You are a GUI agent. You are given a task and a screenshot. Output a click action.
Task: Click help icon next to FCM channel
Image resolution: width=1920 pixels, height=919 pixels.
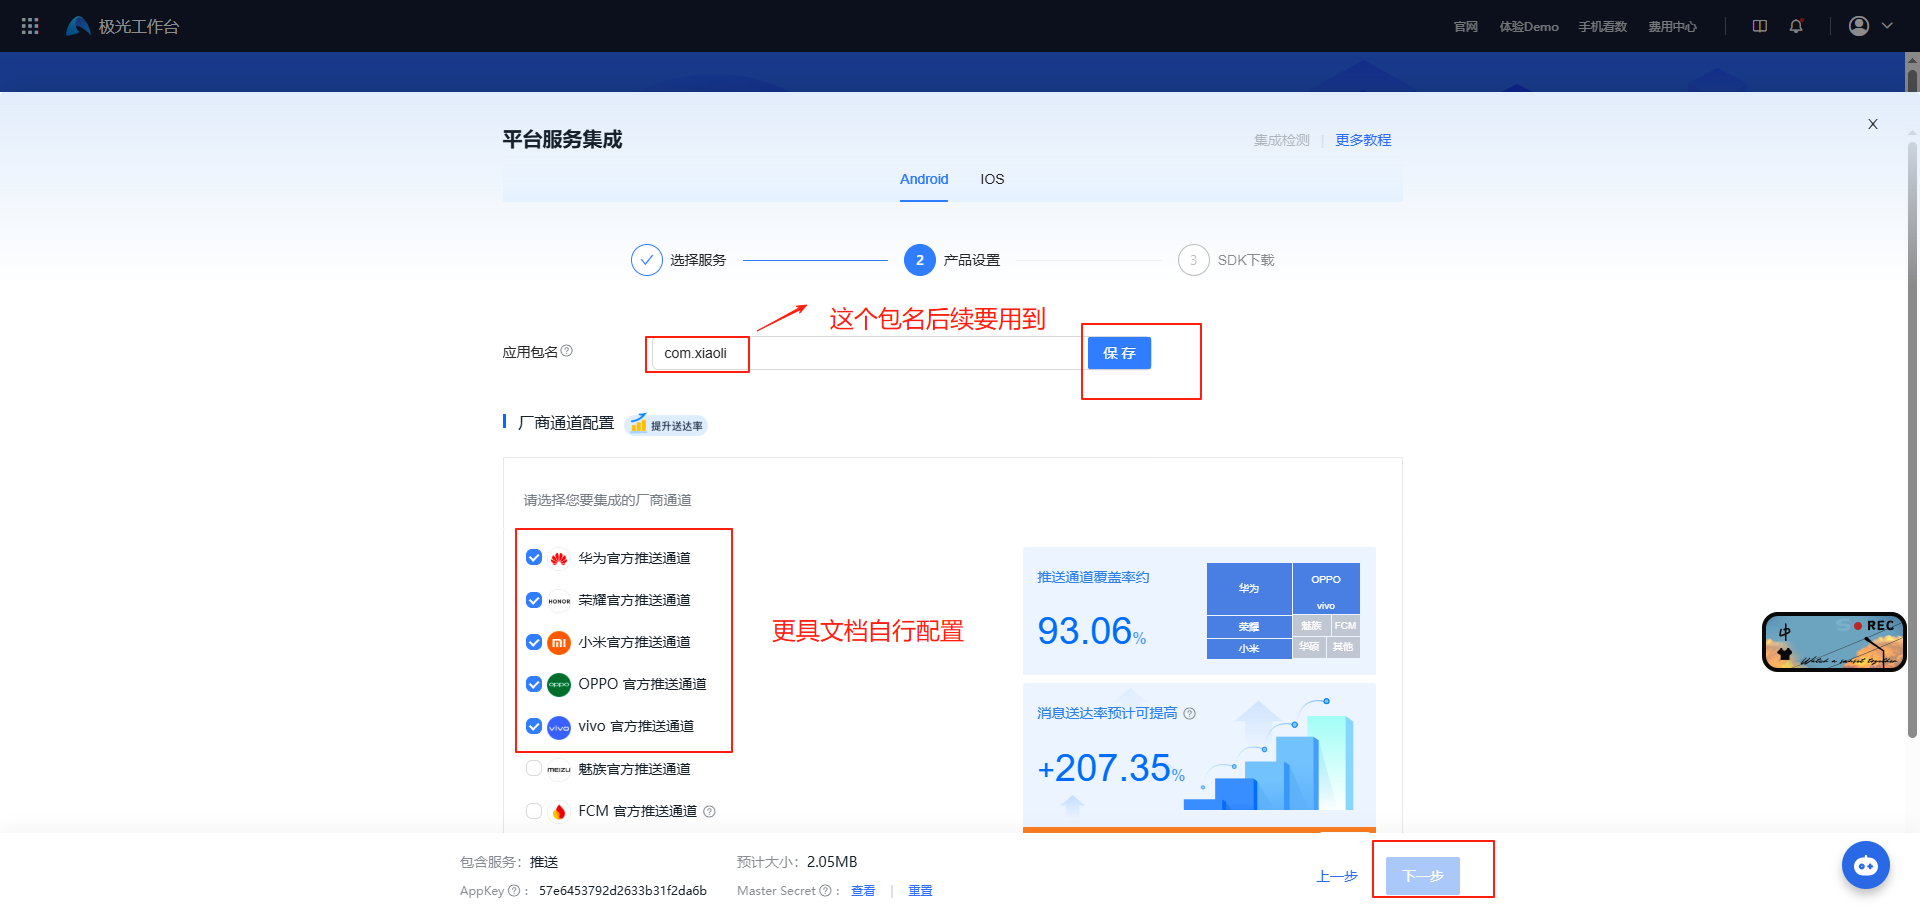[709, 811]
